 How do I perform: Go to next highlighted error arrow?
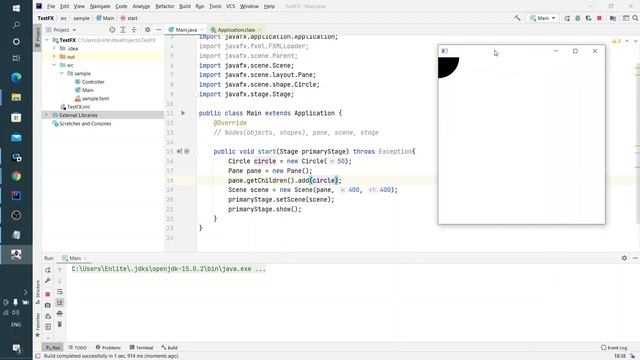click(x=635, y=41)
